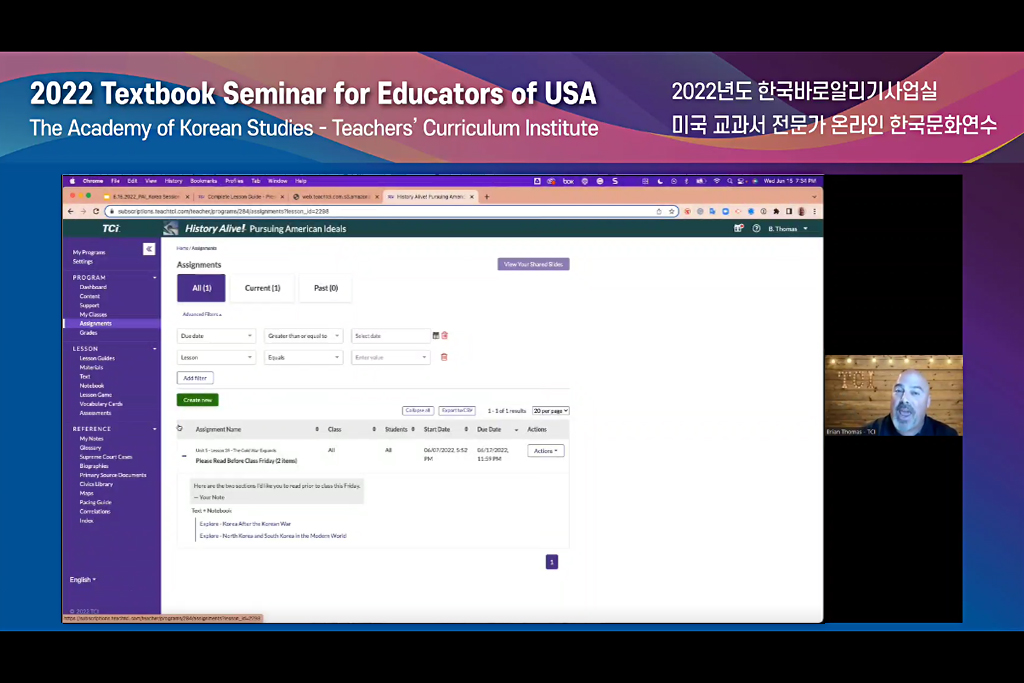Viewport: 1024px width, 683px height.
Task: Collapse the assignment row with the minus toggle
Action: click(184, 456)
